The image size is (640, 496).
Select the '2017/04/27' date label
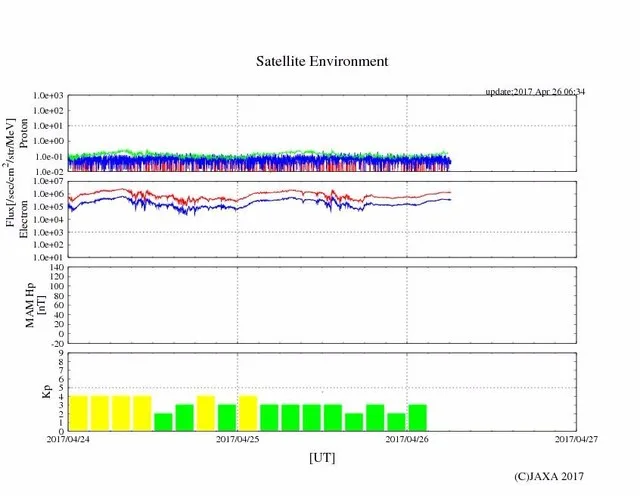pyautogui.click(x=576, y=439)
